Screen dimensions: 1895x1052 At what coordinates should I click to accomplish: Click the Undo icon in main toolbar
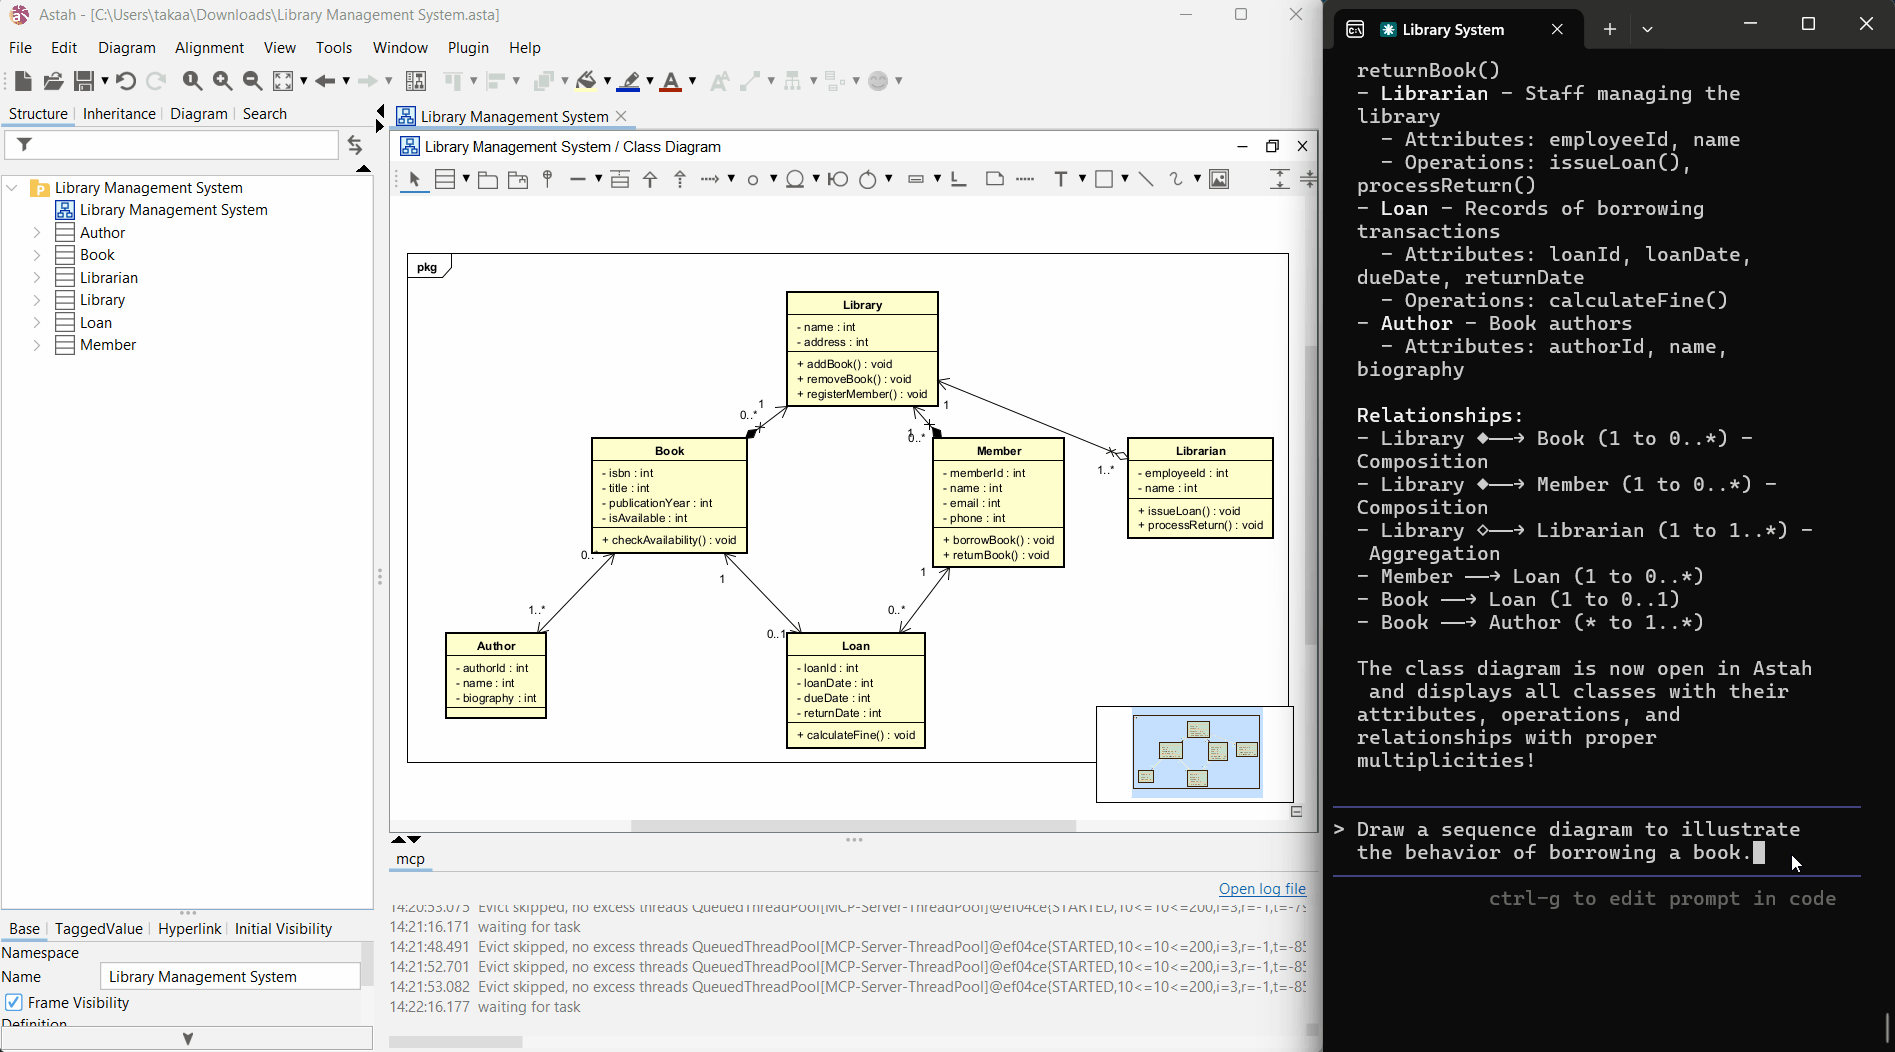[125, 81]
